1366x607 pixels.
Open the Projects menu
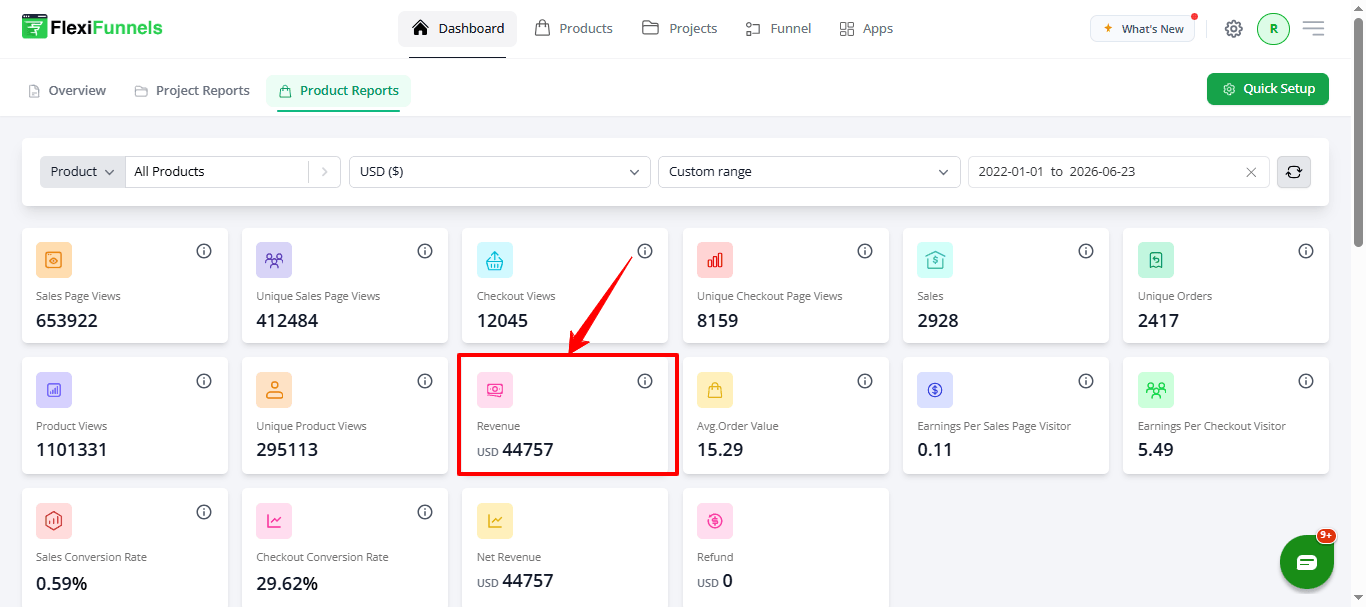point(680,29)
